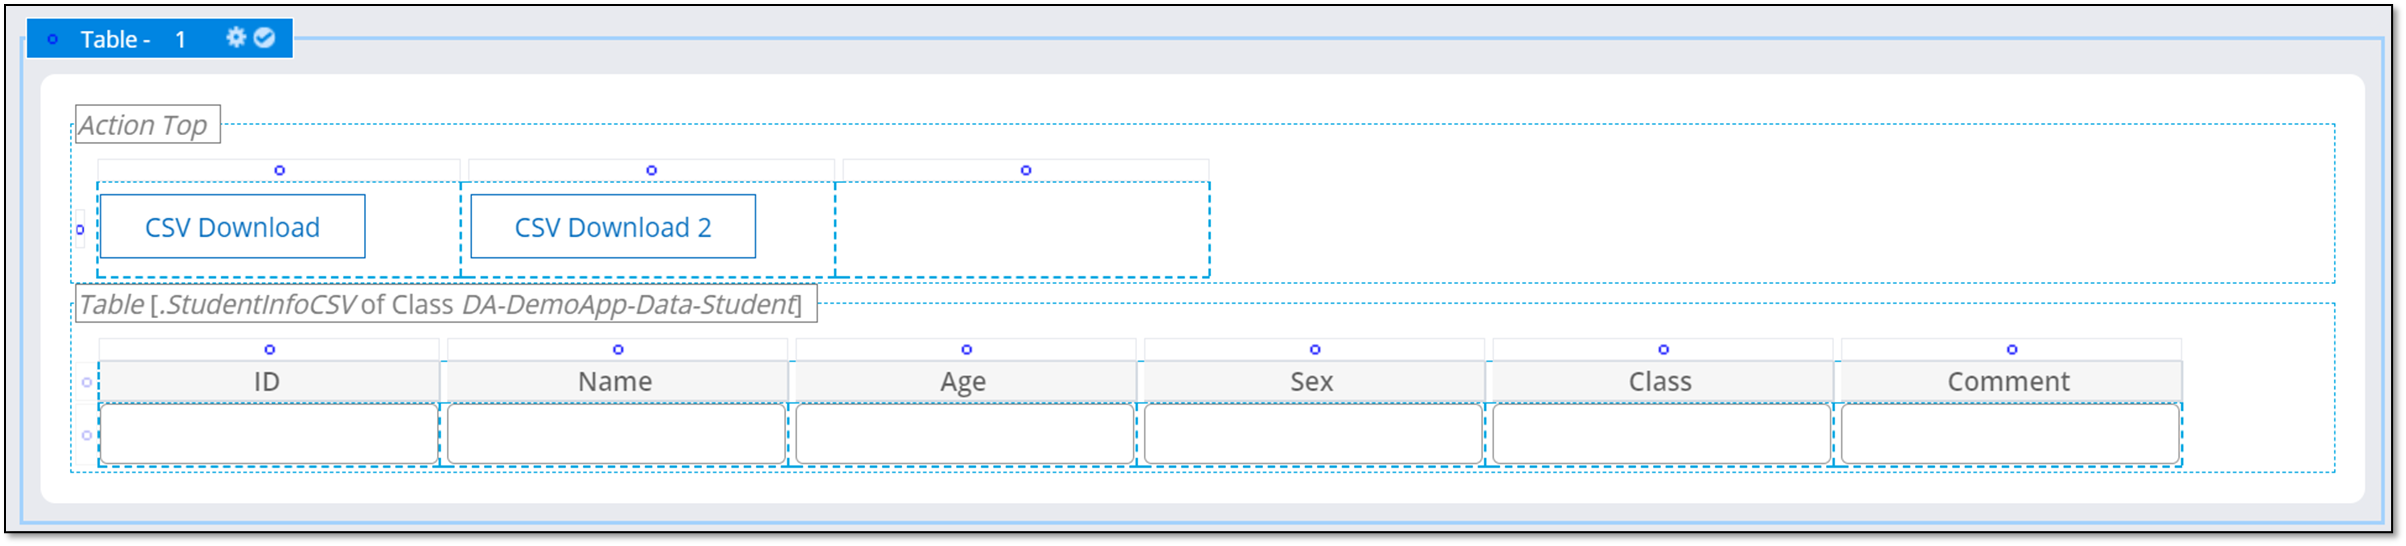
Task: Click the empty third cell in Action Top
Action: [1022, 229]
